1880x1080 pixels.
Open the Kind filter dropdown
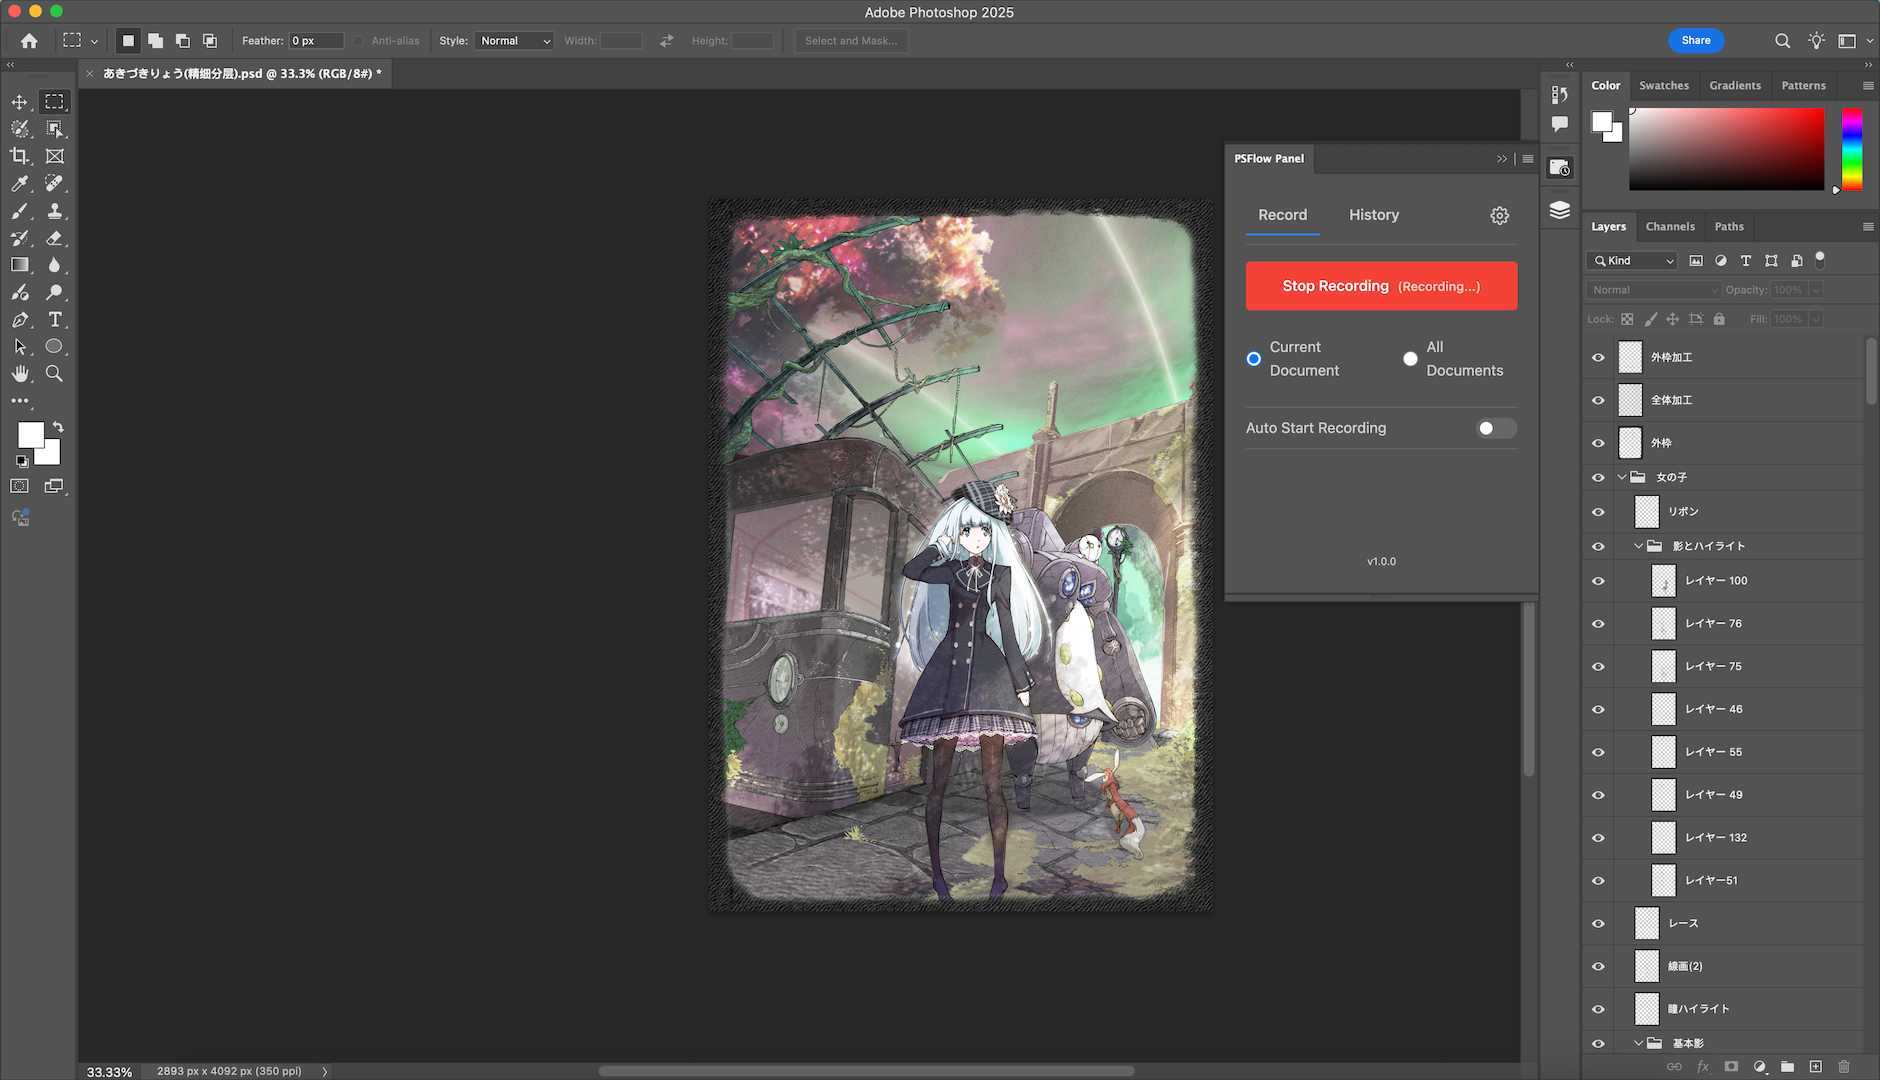[x=1631, y=260]
